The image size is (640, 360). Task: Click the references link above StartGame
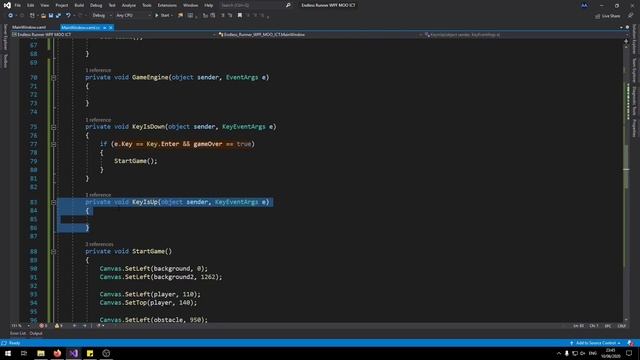[x=99, y=244]
